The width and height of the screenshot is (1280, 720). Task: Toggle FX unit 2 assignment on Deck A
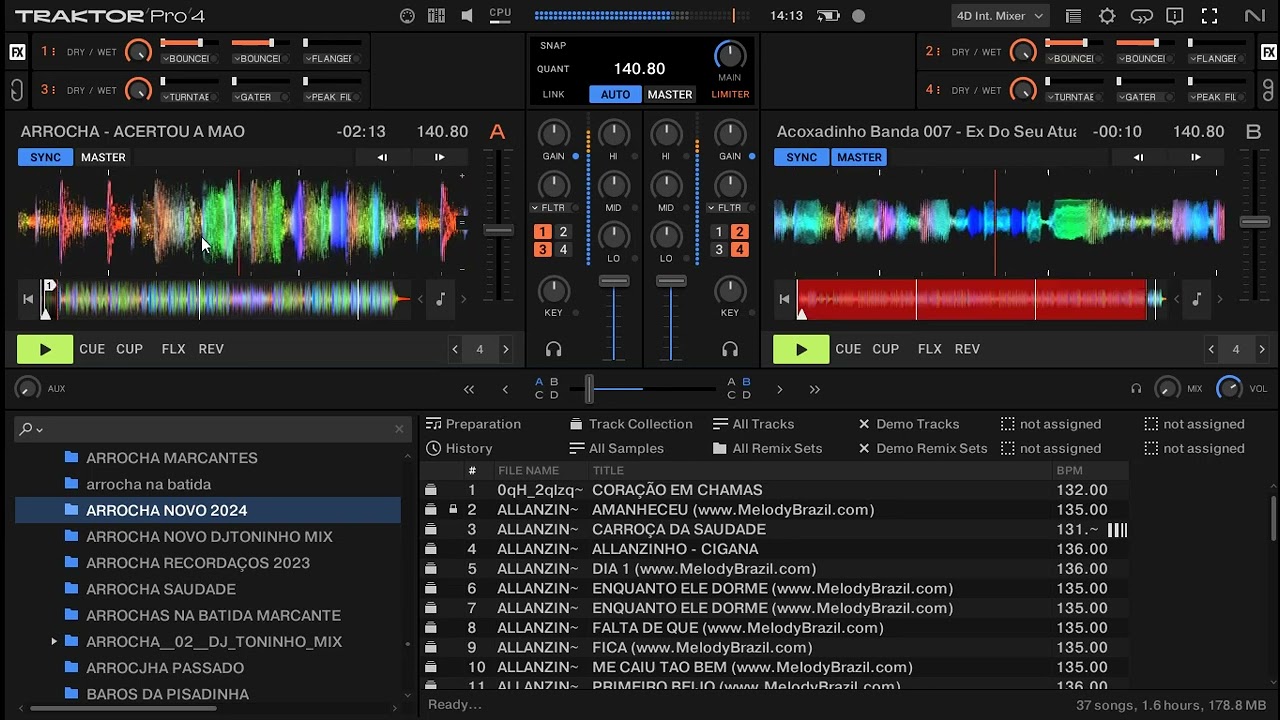point(563,231)
